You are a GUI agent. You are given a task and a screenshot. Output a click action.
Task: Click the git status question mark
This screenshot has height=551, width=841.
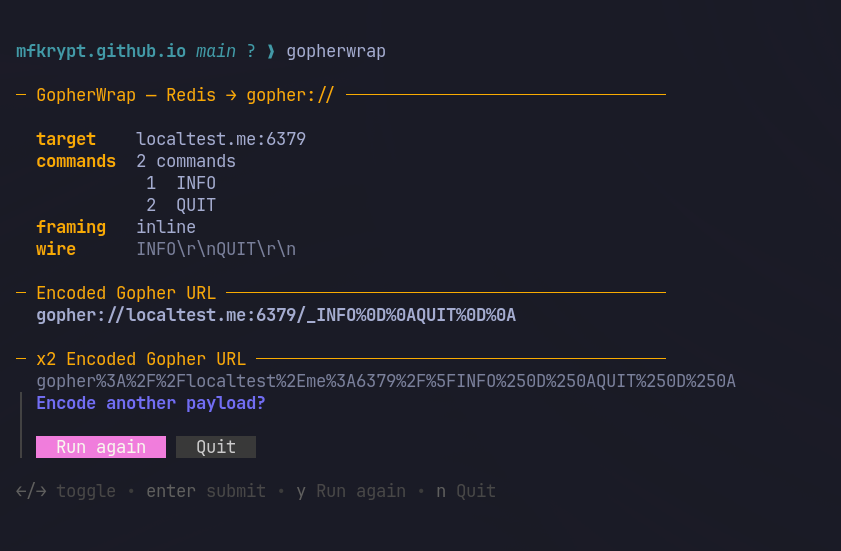click(251, 52)
